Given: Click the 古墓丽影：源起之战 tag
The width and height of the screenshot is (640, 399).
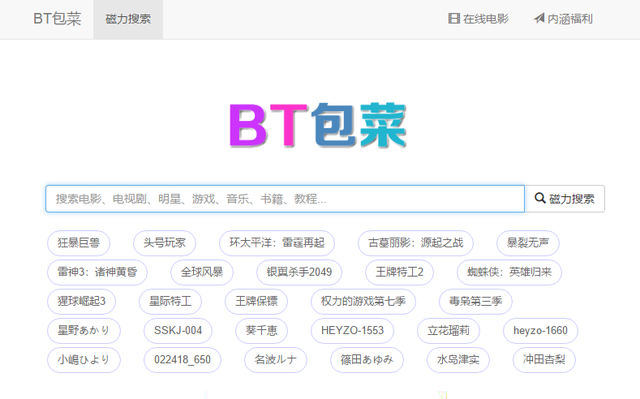Looking at the screenshot, I should click(x=416, y=243).
